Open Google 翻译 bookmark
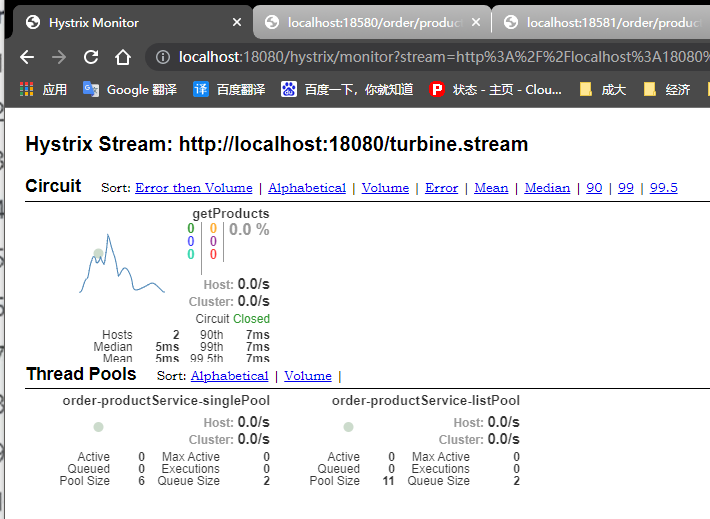The height and width of the screenshot is (519, 710). (x=130, y=89)
